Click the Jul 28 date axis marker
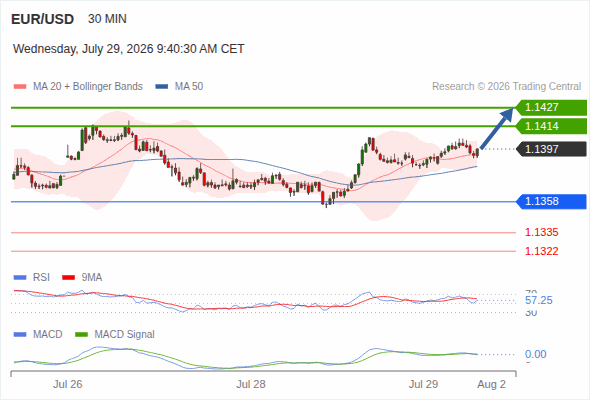The image size is (590, 400). point(251,384)
